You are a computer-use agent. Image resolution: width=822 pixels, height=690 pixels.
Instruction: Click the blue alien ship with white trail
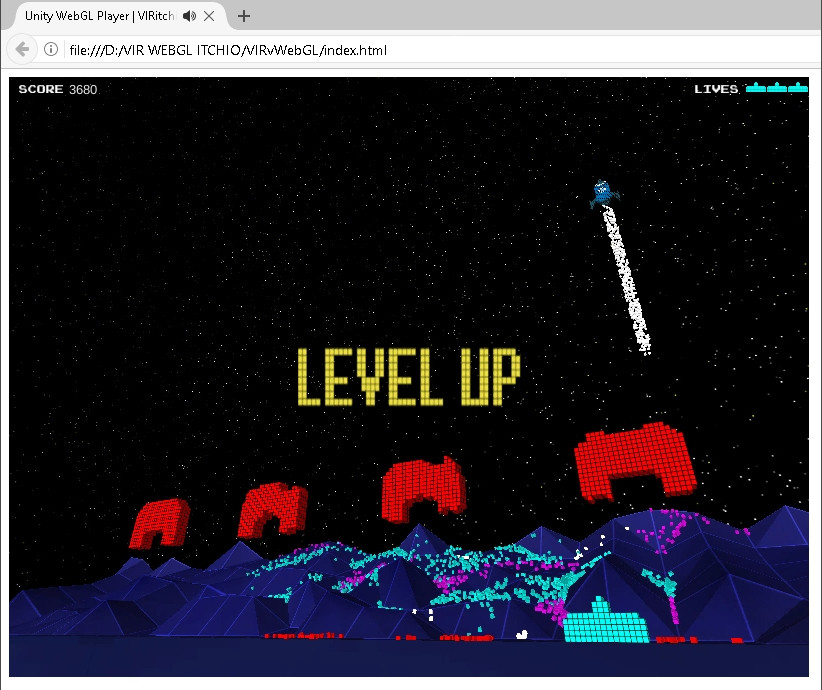pos(603,193)
